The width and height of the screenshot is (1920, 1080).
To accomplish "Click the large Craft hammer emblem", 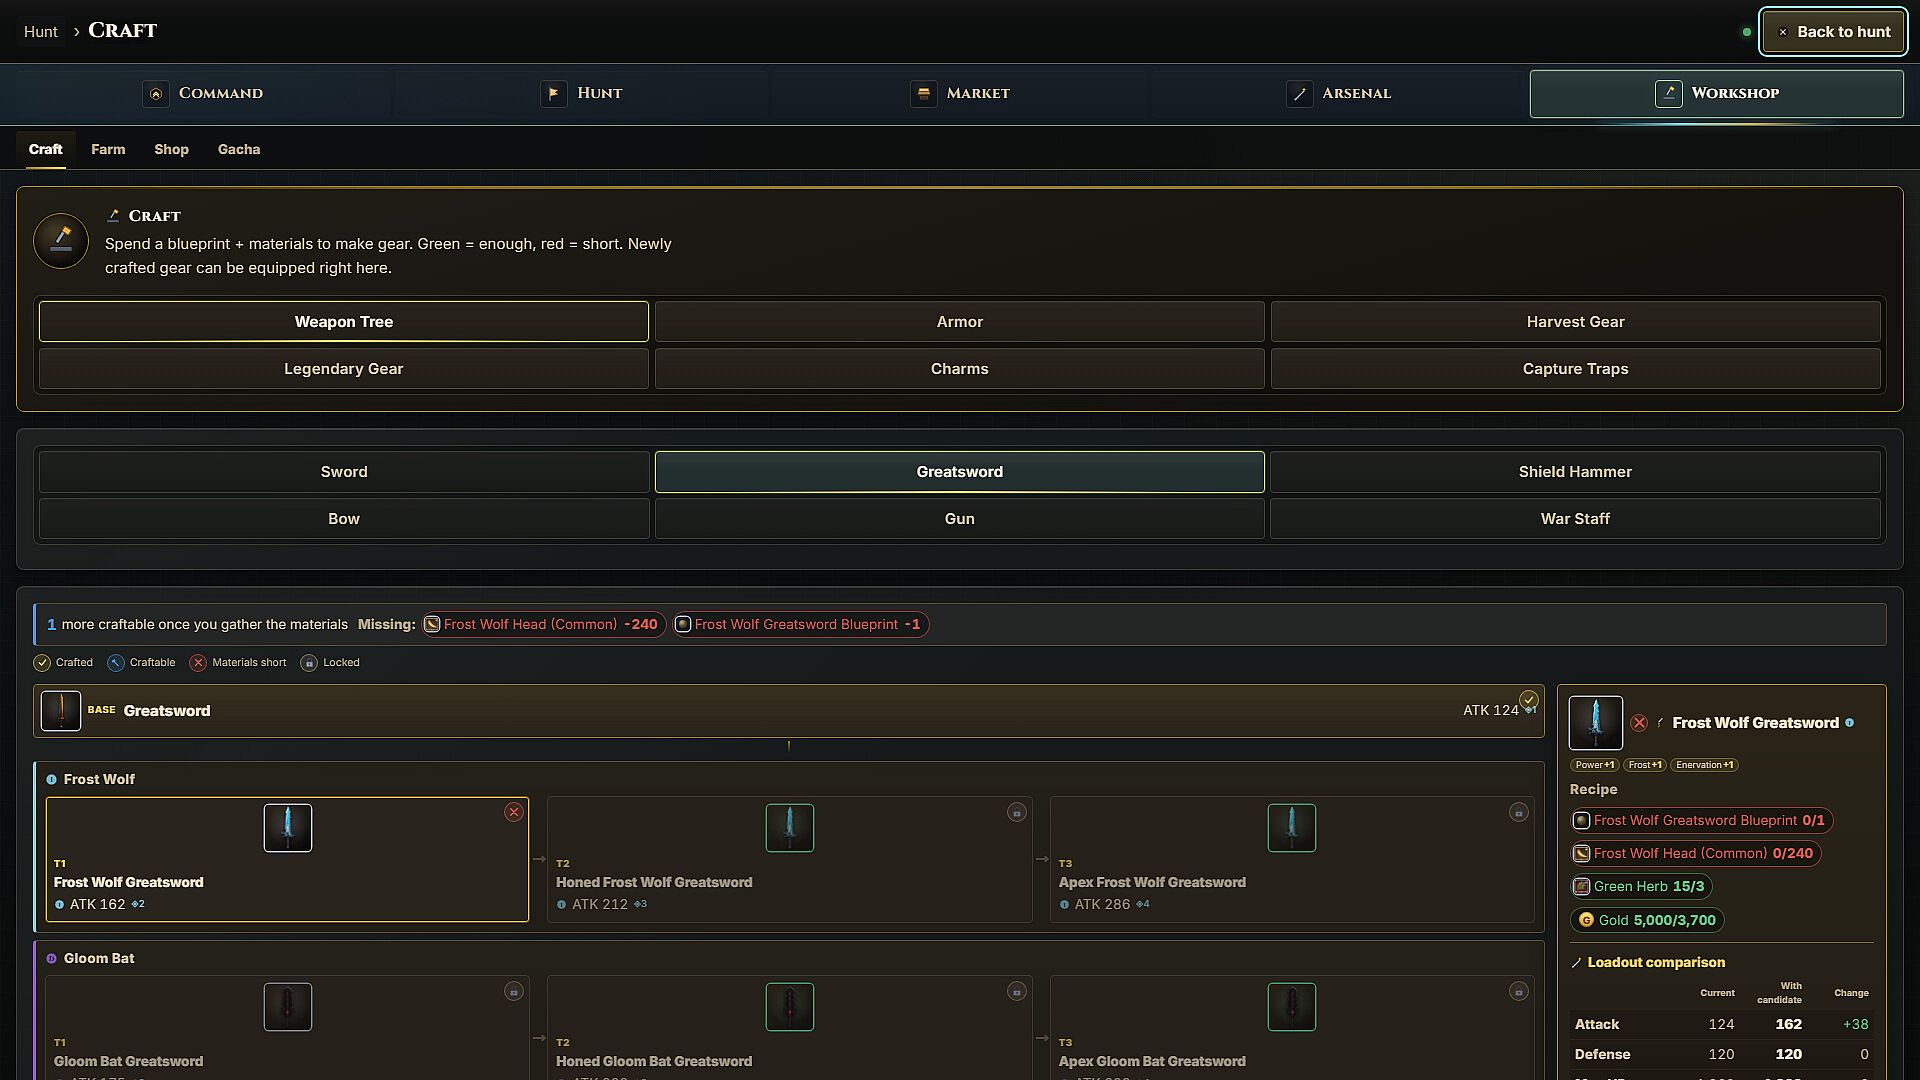I will pos(61,241).
